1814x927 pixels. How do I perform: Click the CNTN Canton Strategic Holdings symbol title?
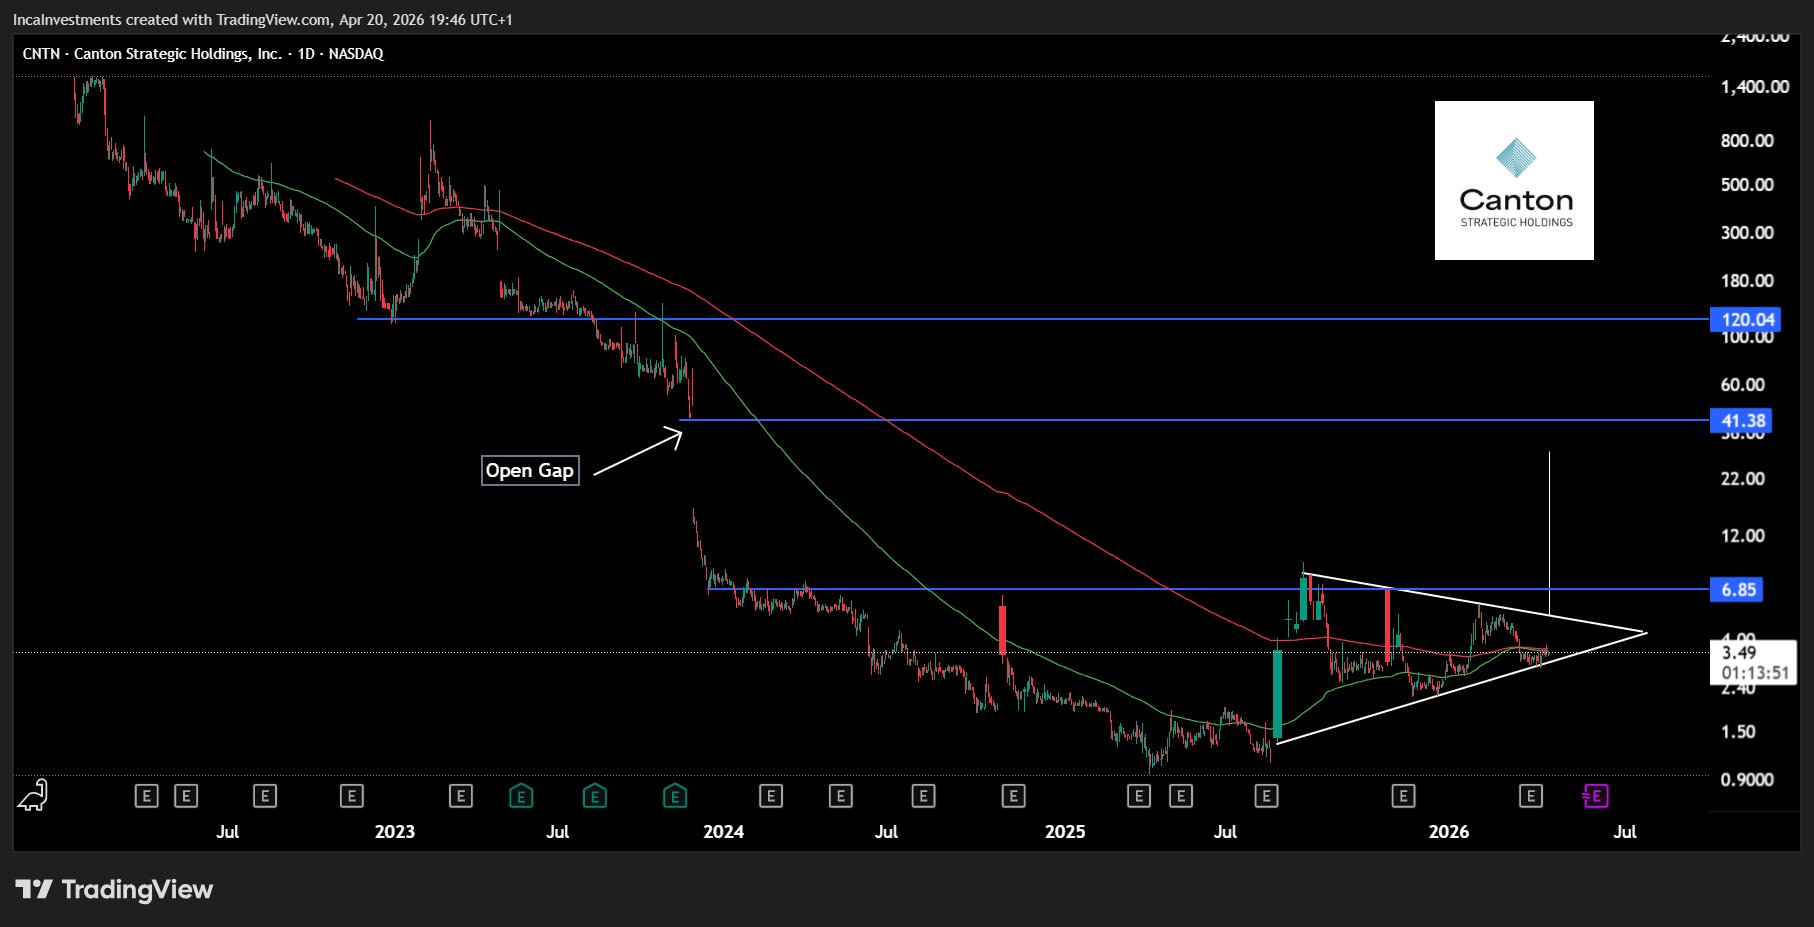coord(203,54)
